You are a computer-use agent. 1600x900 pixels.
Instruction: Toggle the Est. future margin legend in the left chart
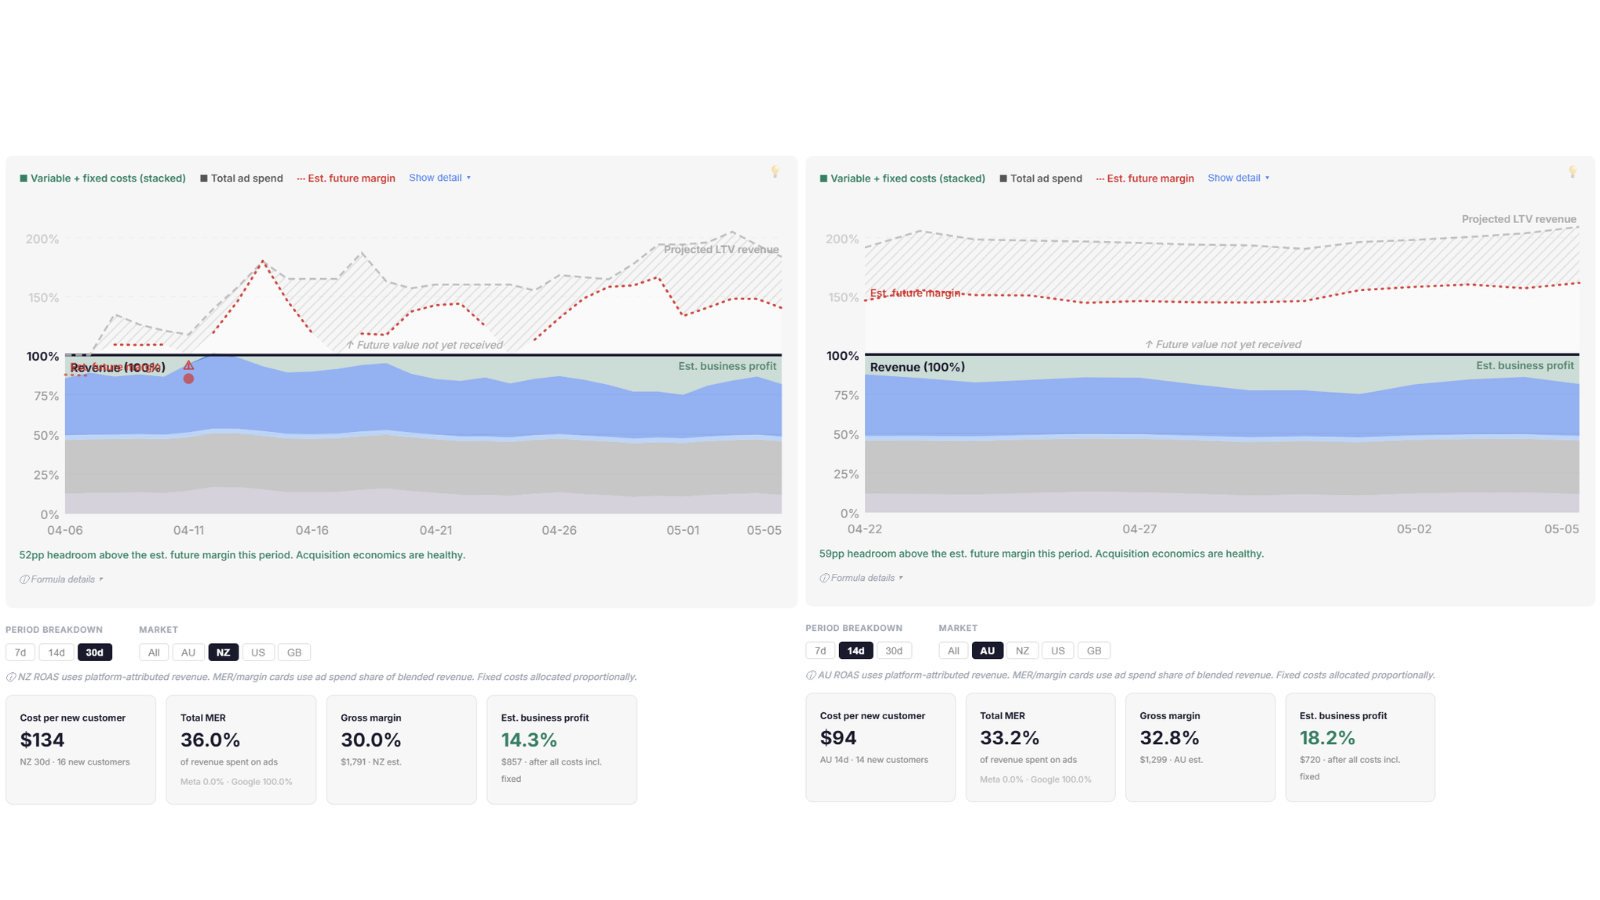click(x=346, y=178)
